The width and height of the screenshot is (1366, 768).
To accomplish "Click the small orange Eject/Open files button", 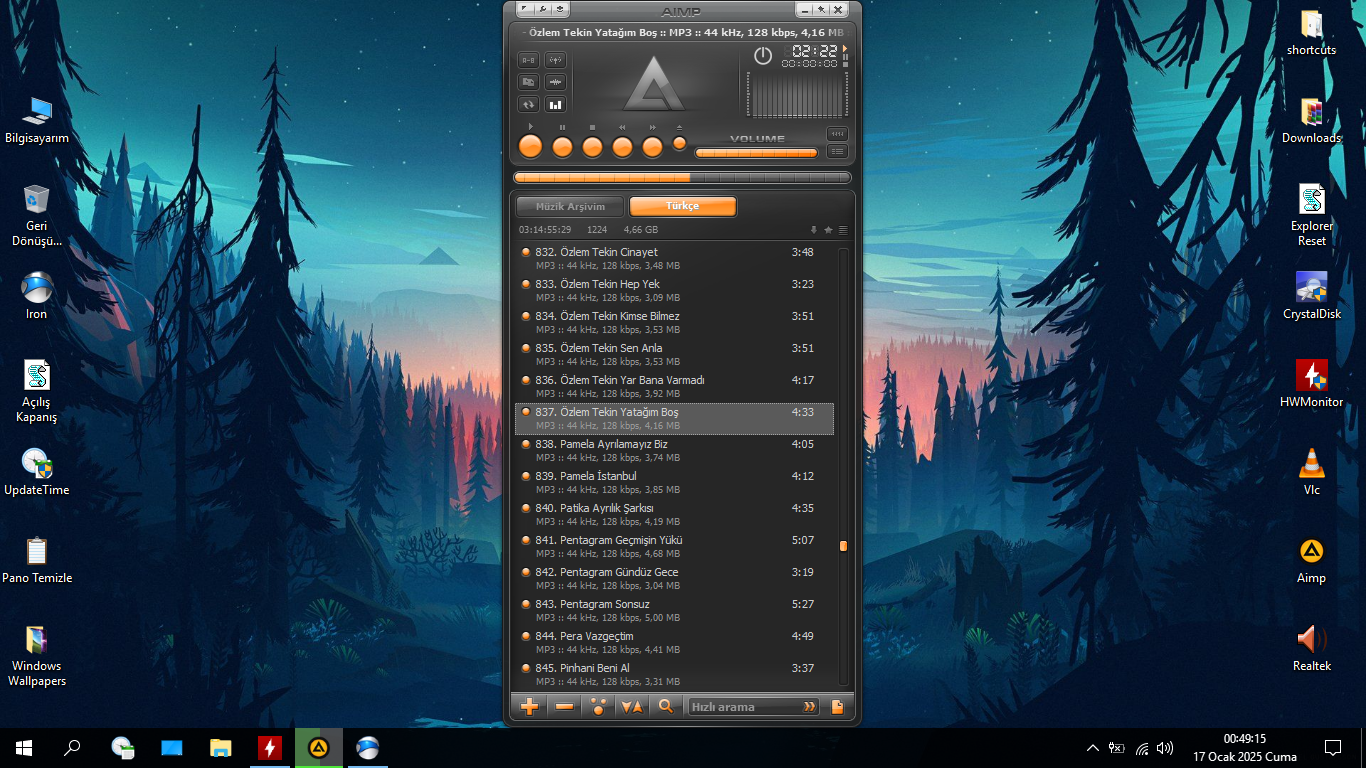I will click(x=680, y=143).
